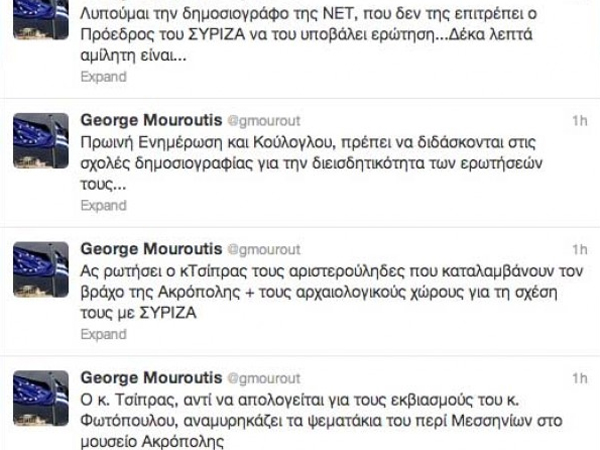Click the 1h timestamp on Πρωινή Ενημέρωση tweet
600x450 pixels.
coord(580,119)
